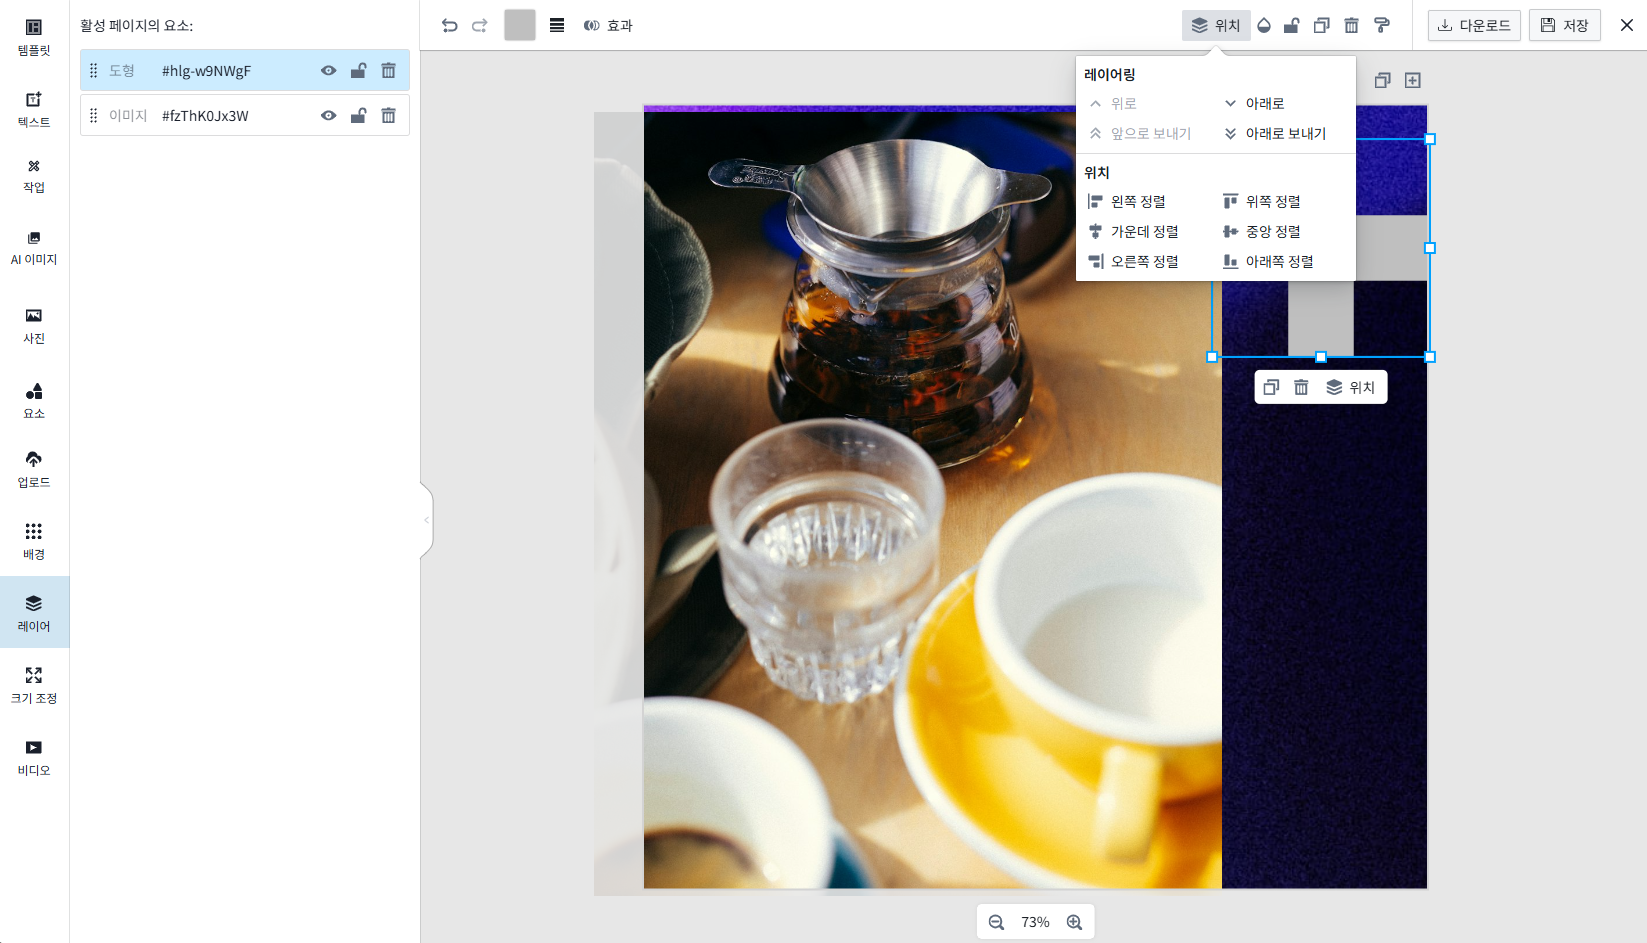The image size is (1647, 943).
Task: Click the 다운로드 button
Action: click(x=1474, y=25)
